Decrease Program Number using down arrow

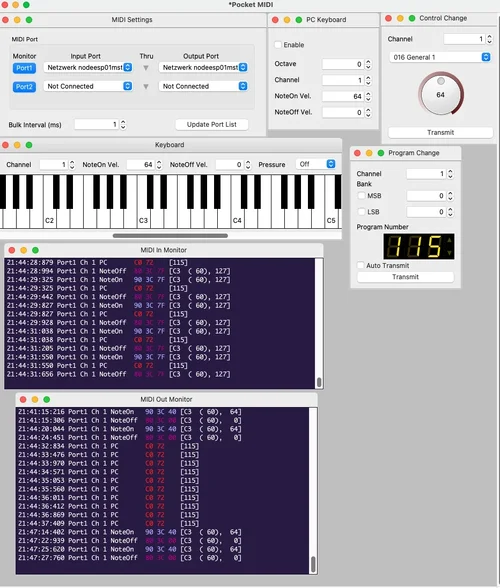coord(449,253)
